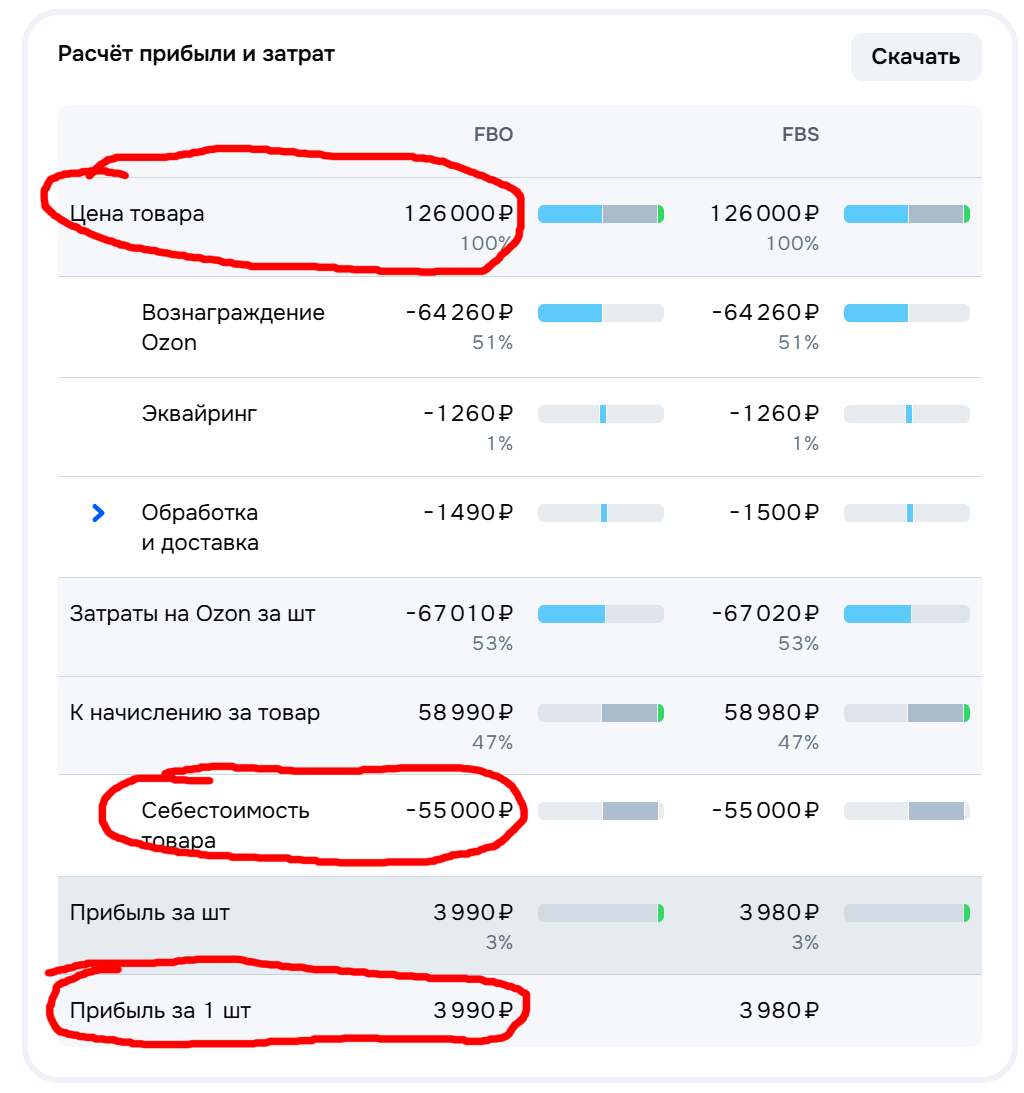Click the Расчёт прибыли и затрат heading
Viewport: 1024px width, 1093px height.
(x=196, y=54)
